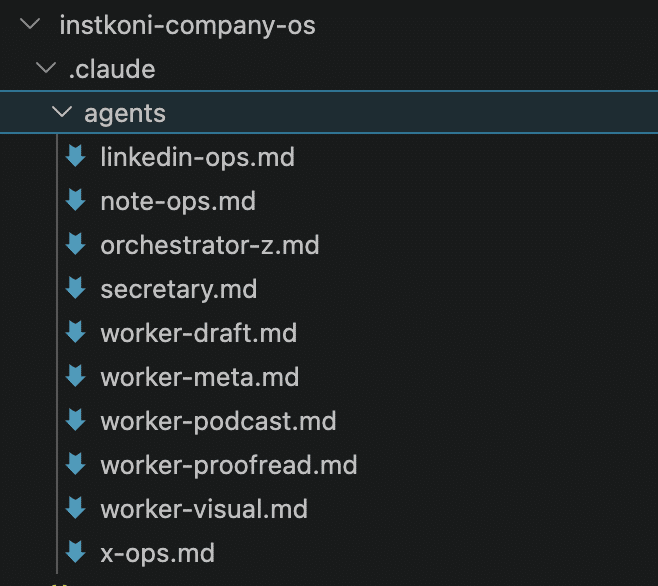Click the markdown icon beside worker-visual.md

click(75, 509)
